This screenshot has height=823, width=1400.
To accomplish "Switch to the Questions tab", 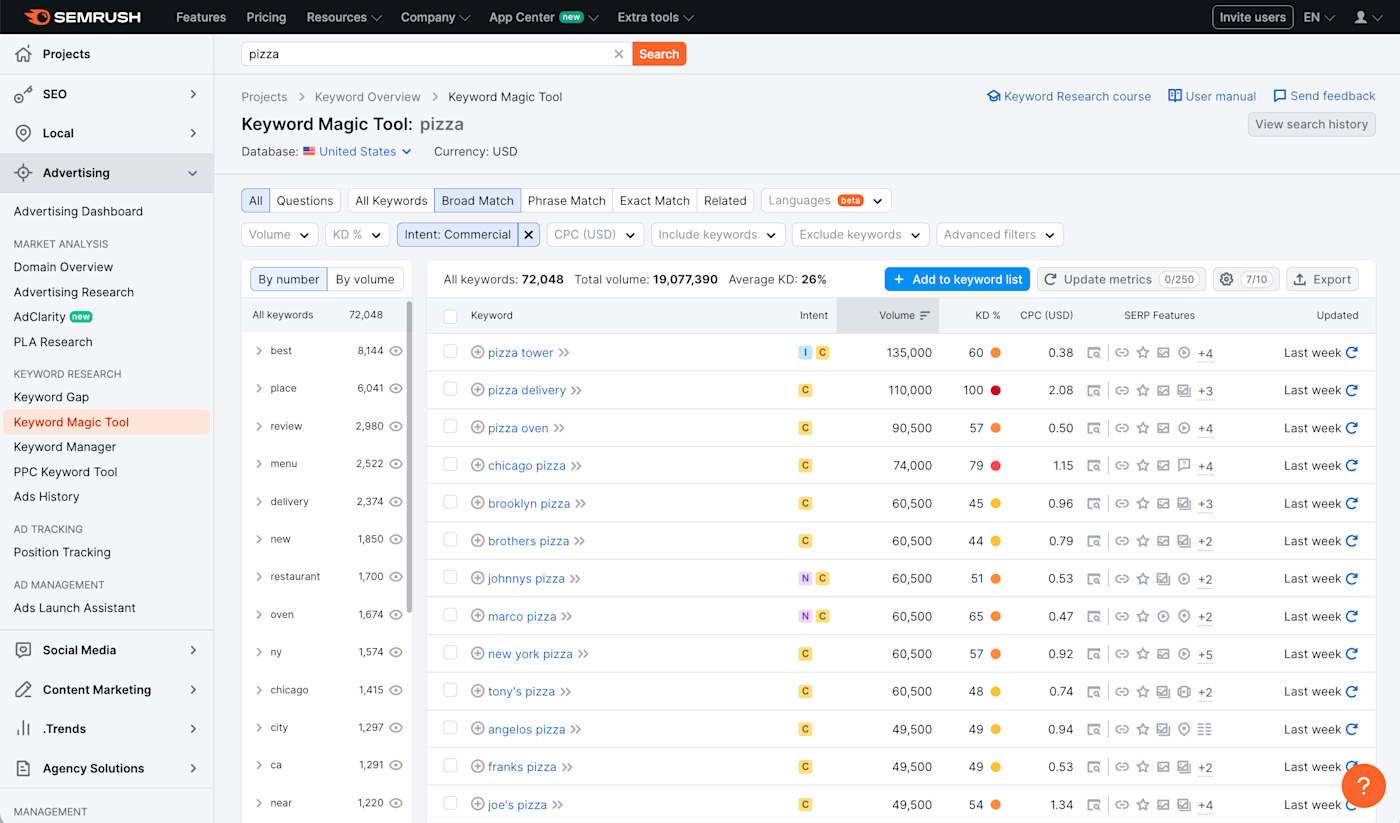I will click(x=305, y=201).
